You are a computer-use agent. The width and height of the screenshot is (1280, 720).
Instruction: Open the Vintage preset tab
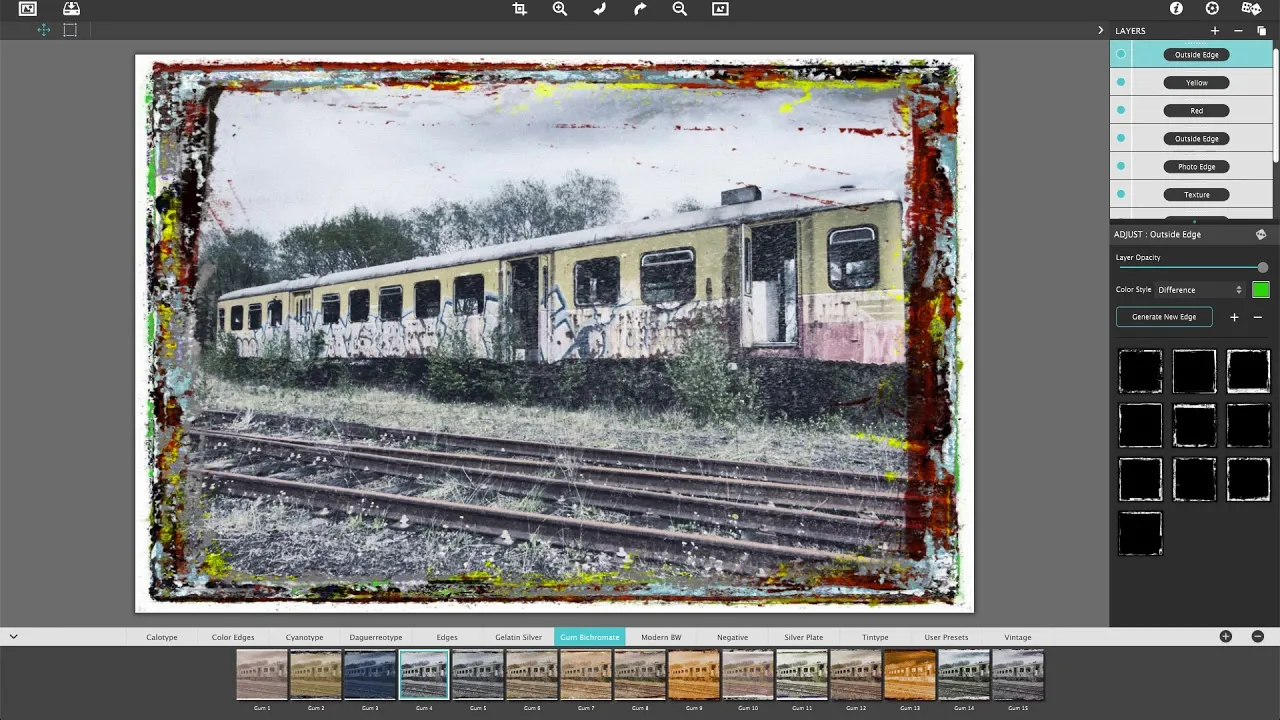point(1018,637)
